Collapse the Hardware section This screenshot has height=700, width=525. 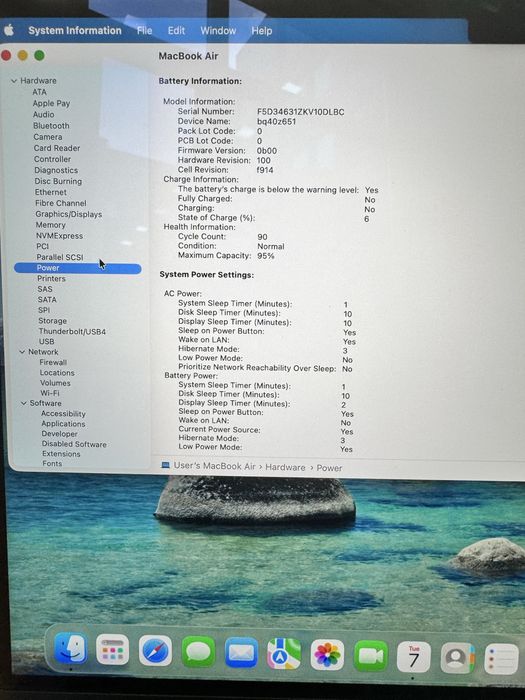click(x=14, y=81)
